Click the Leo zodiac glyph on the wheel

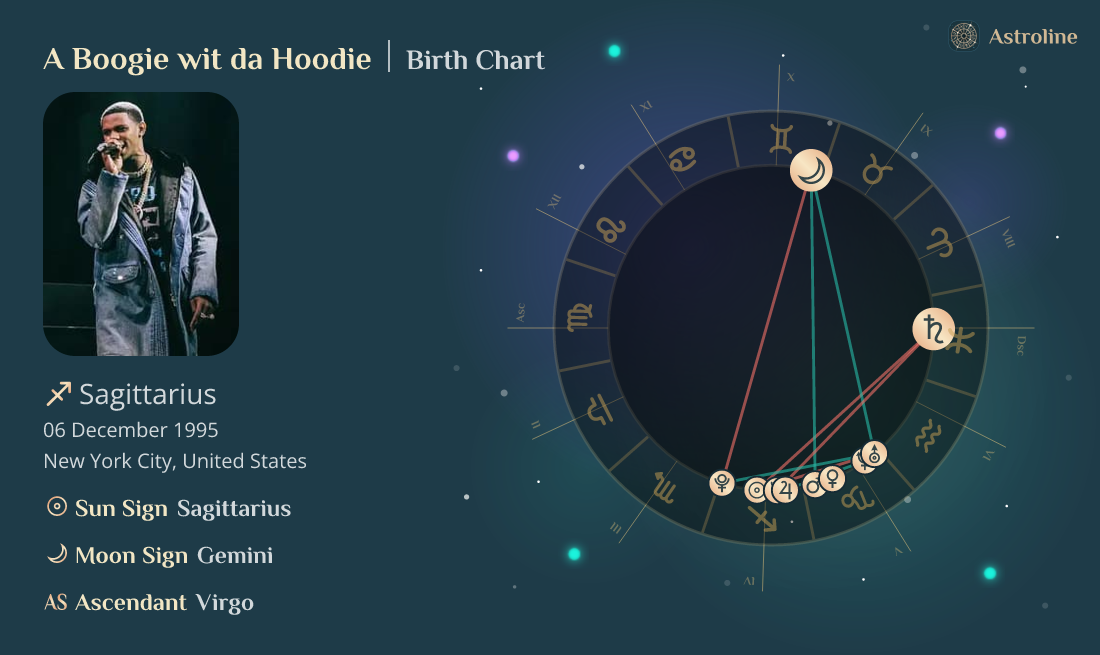point(608,230)
